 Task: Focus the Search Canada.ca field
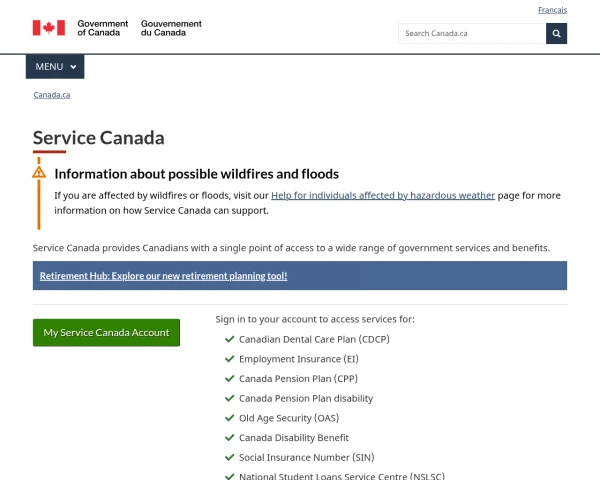(472, 34)
